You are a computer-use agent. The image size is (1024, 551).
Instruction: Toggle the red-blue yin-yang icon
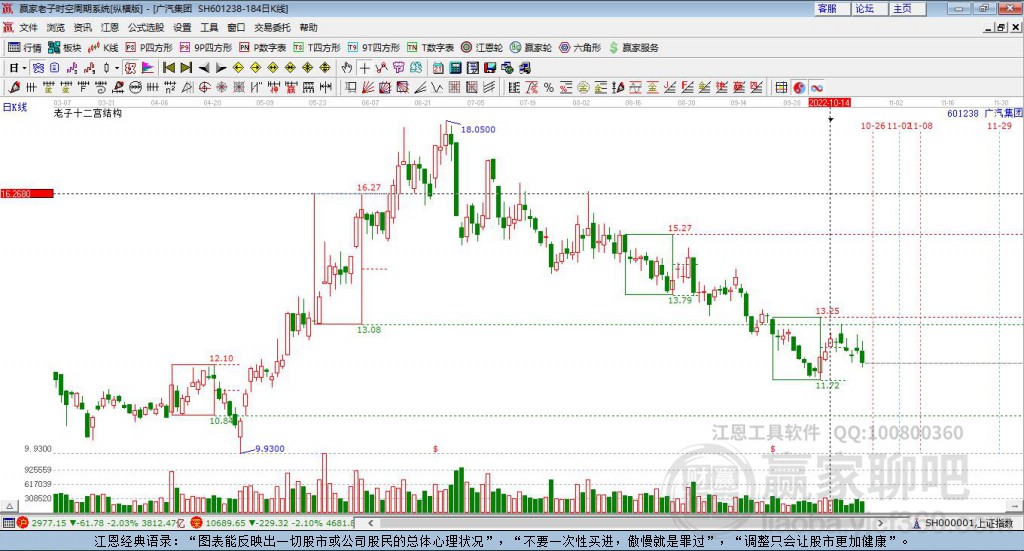pos(799,87)
